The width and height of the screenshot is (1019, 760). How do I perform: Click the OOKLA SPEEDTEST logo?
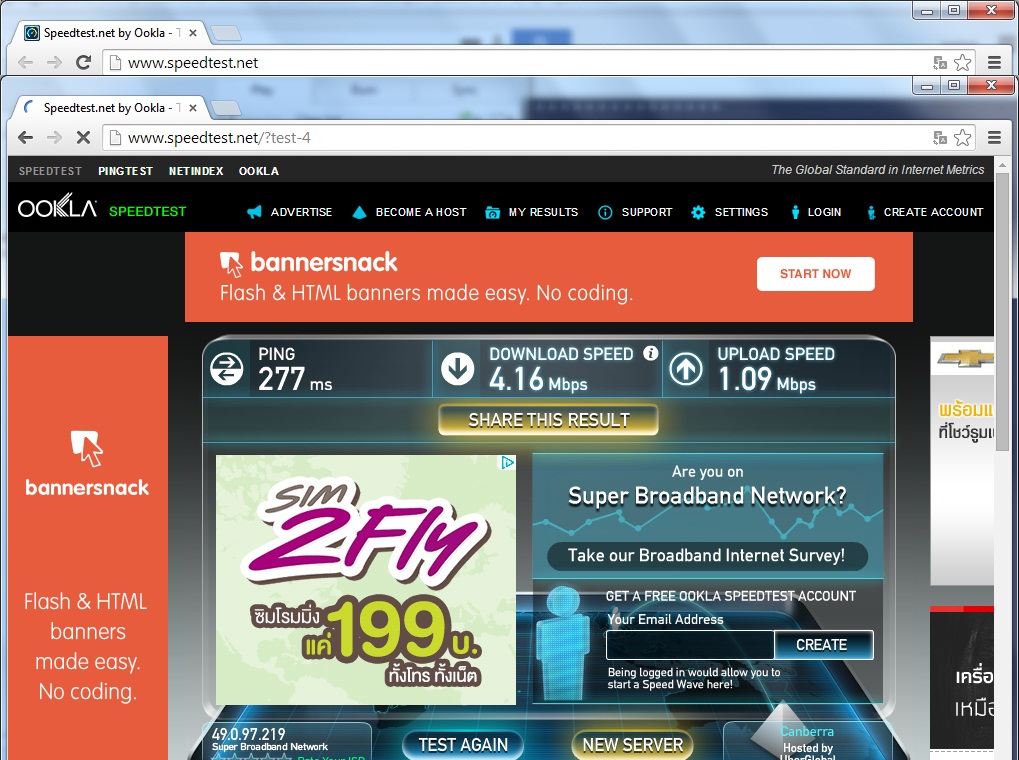[102, 209]
